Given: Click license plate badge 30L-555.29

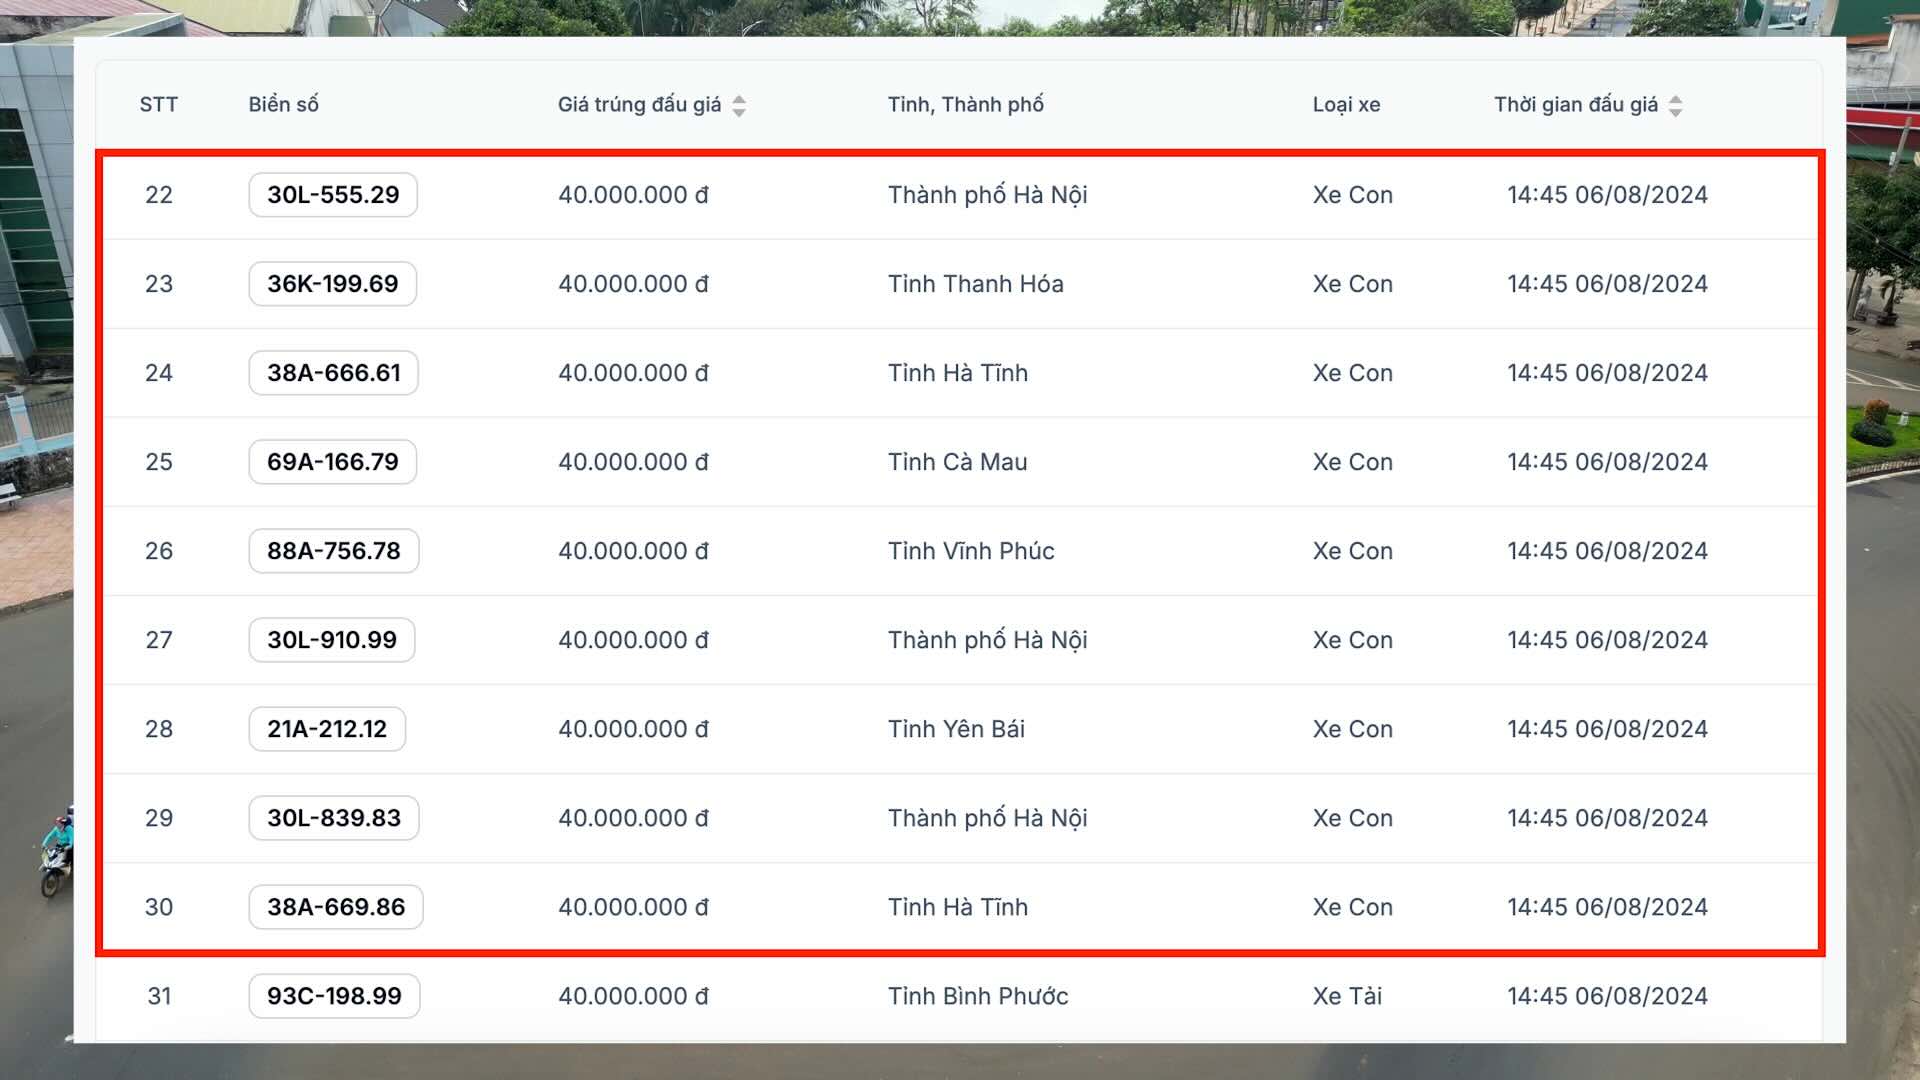Looking at the screenshot, I should 333,195.
